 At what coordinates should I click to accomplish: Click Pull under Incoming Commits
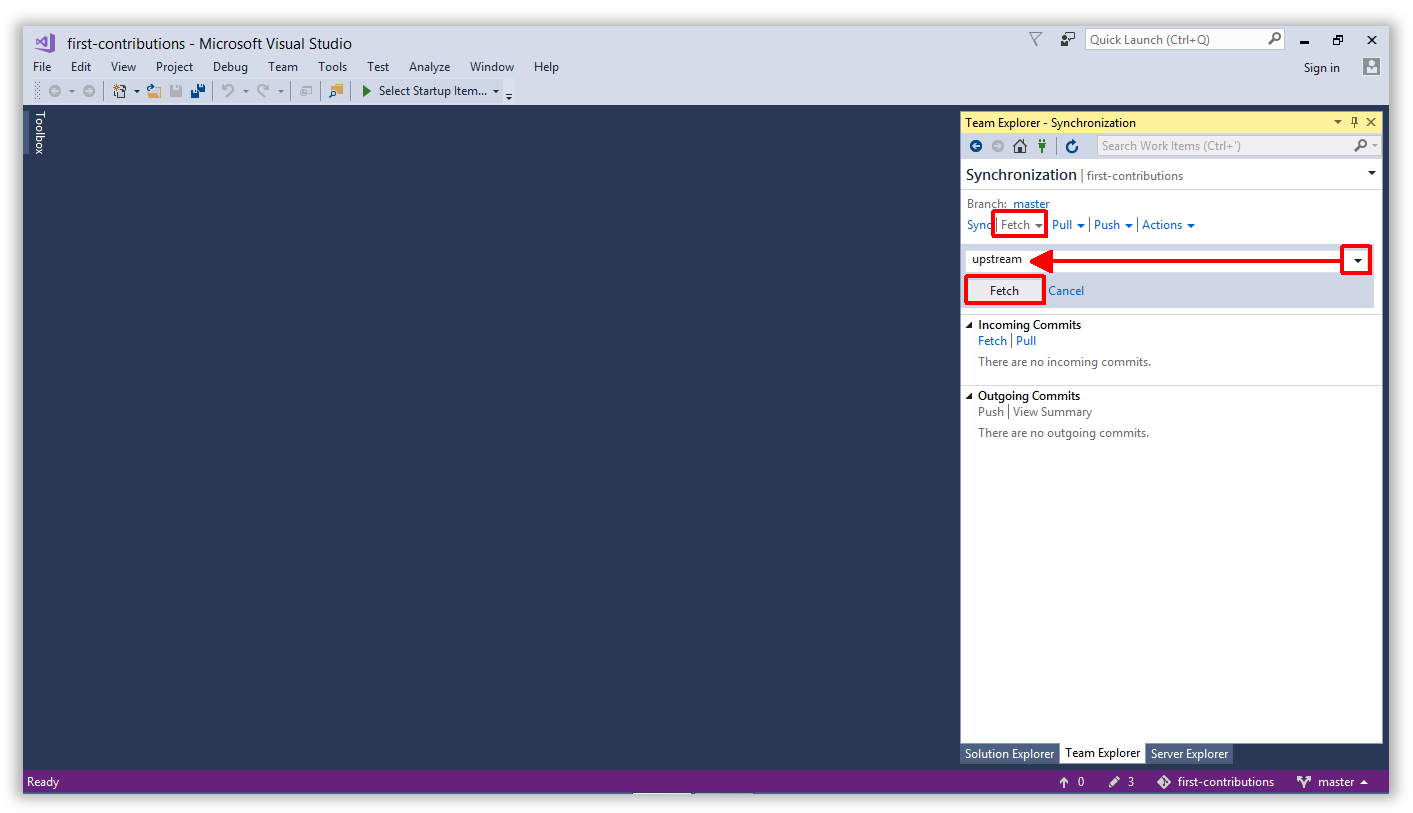click(x=1026, y=341)
